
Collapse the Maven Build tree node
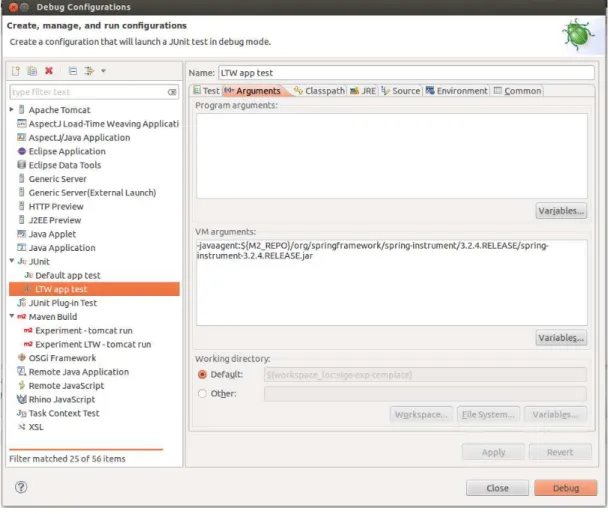pos(12,316)
